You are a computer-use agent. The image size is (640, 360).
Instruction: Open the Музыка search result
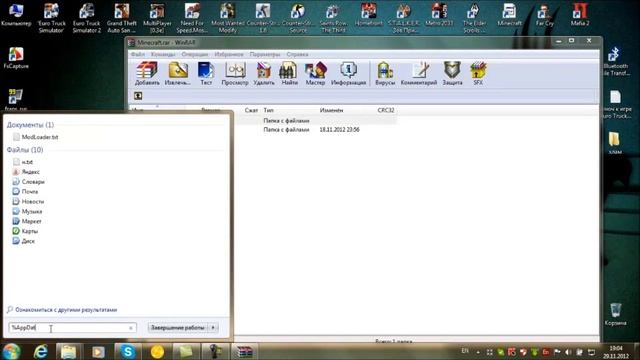click(x=27, y=211)
